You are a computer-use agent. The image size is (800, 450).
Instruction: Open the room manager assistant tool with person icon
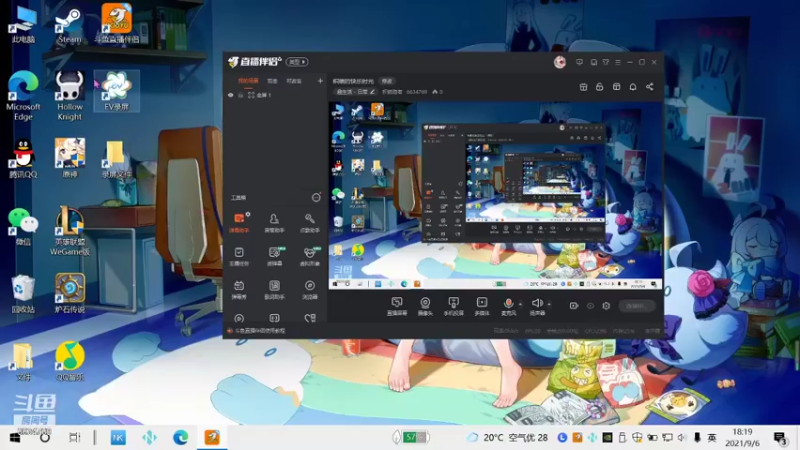point(274,223)
